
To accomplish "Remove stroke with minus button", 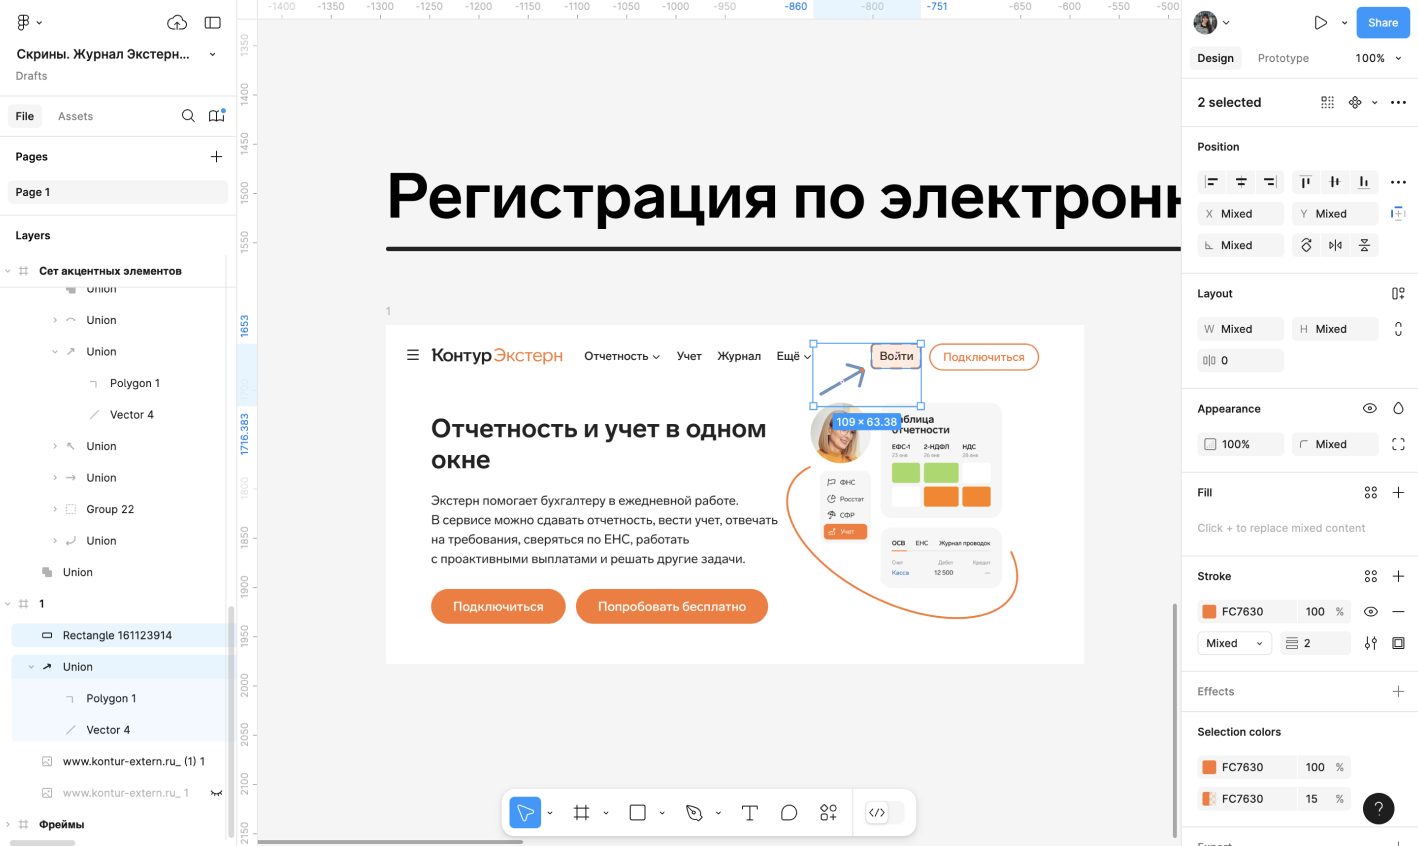I will (x=1398, y=611).
